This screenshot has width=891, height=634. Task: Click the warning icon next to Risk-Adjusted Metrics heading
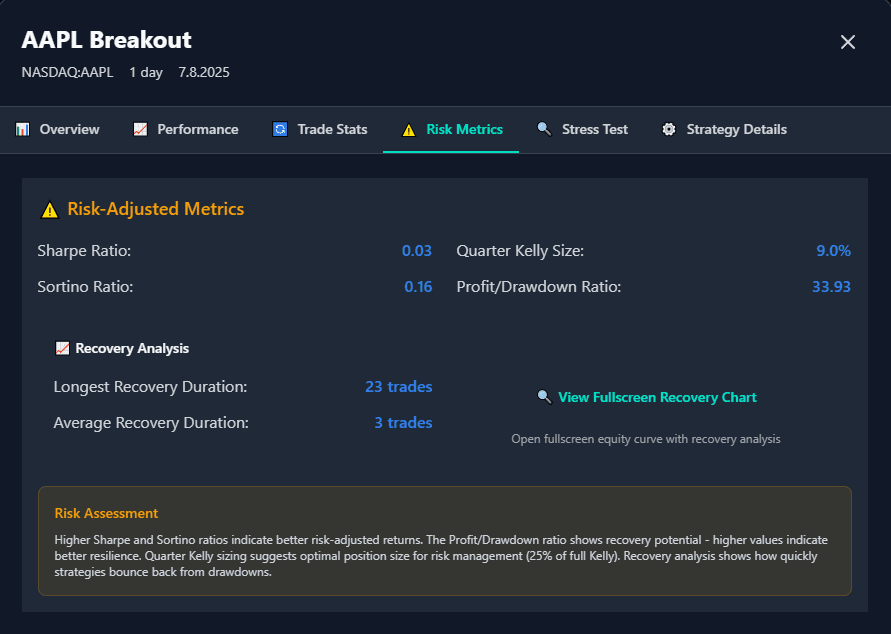[x=49, y=210]
